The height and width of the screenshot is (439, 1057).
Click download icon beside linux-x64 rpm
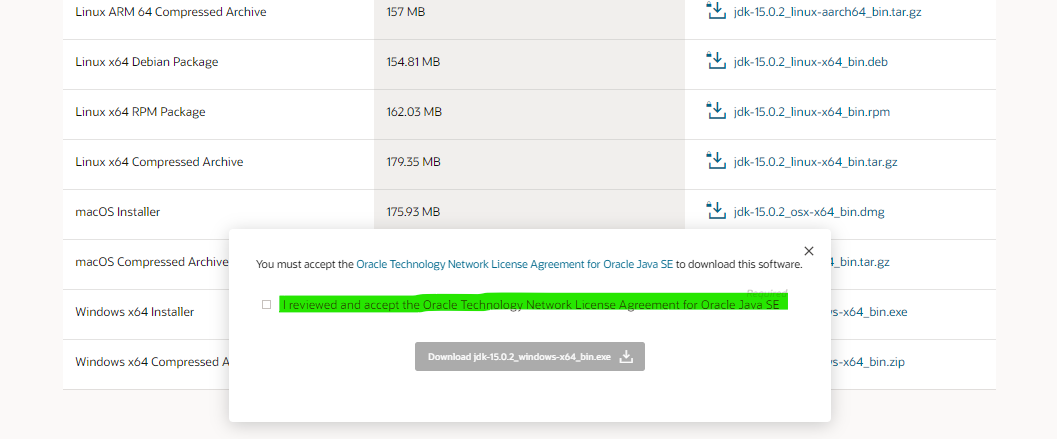point(715,110)
